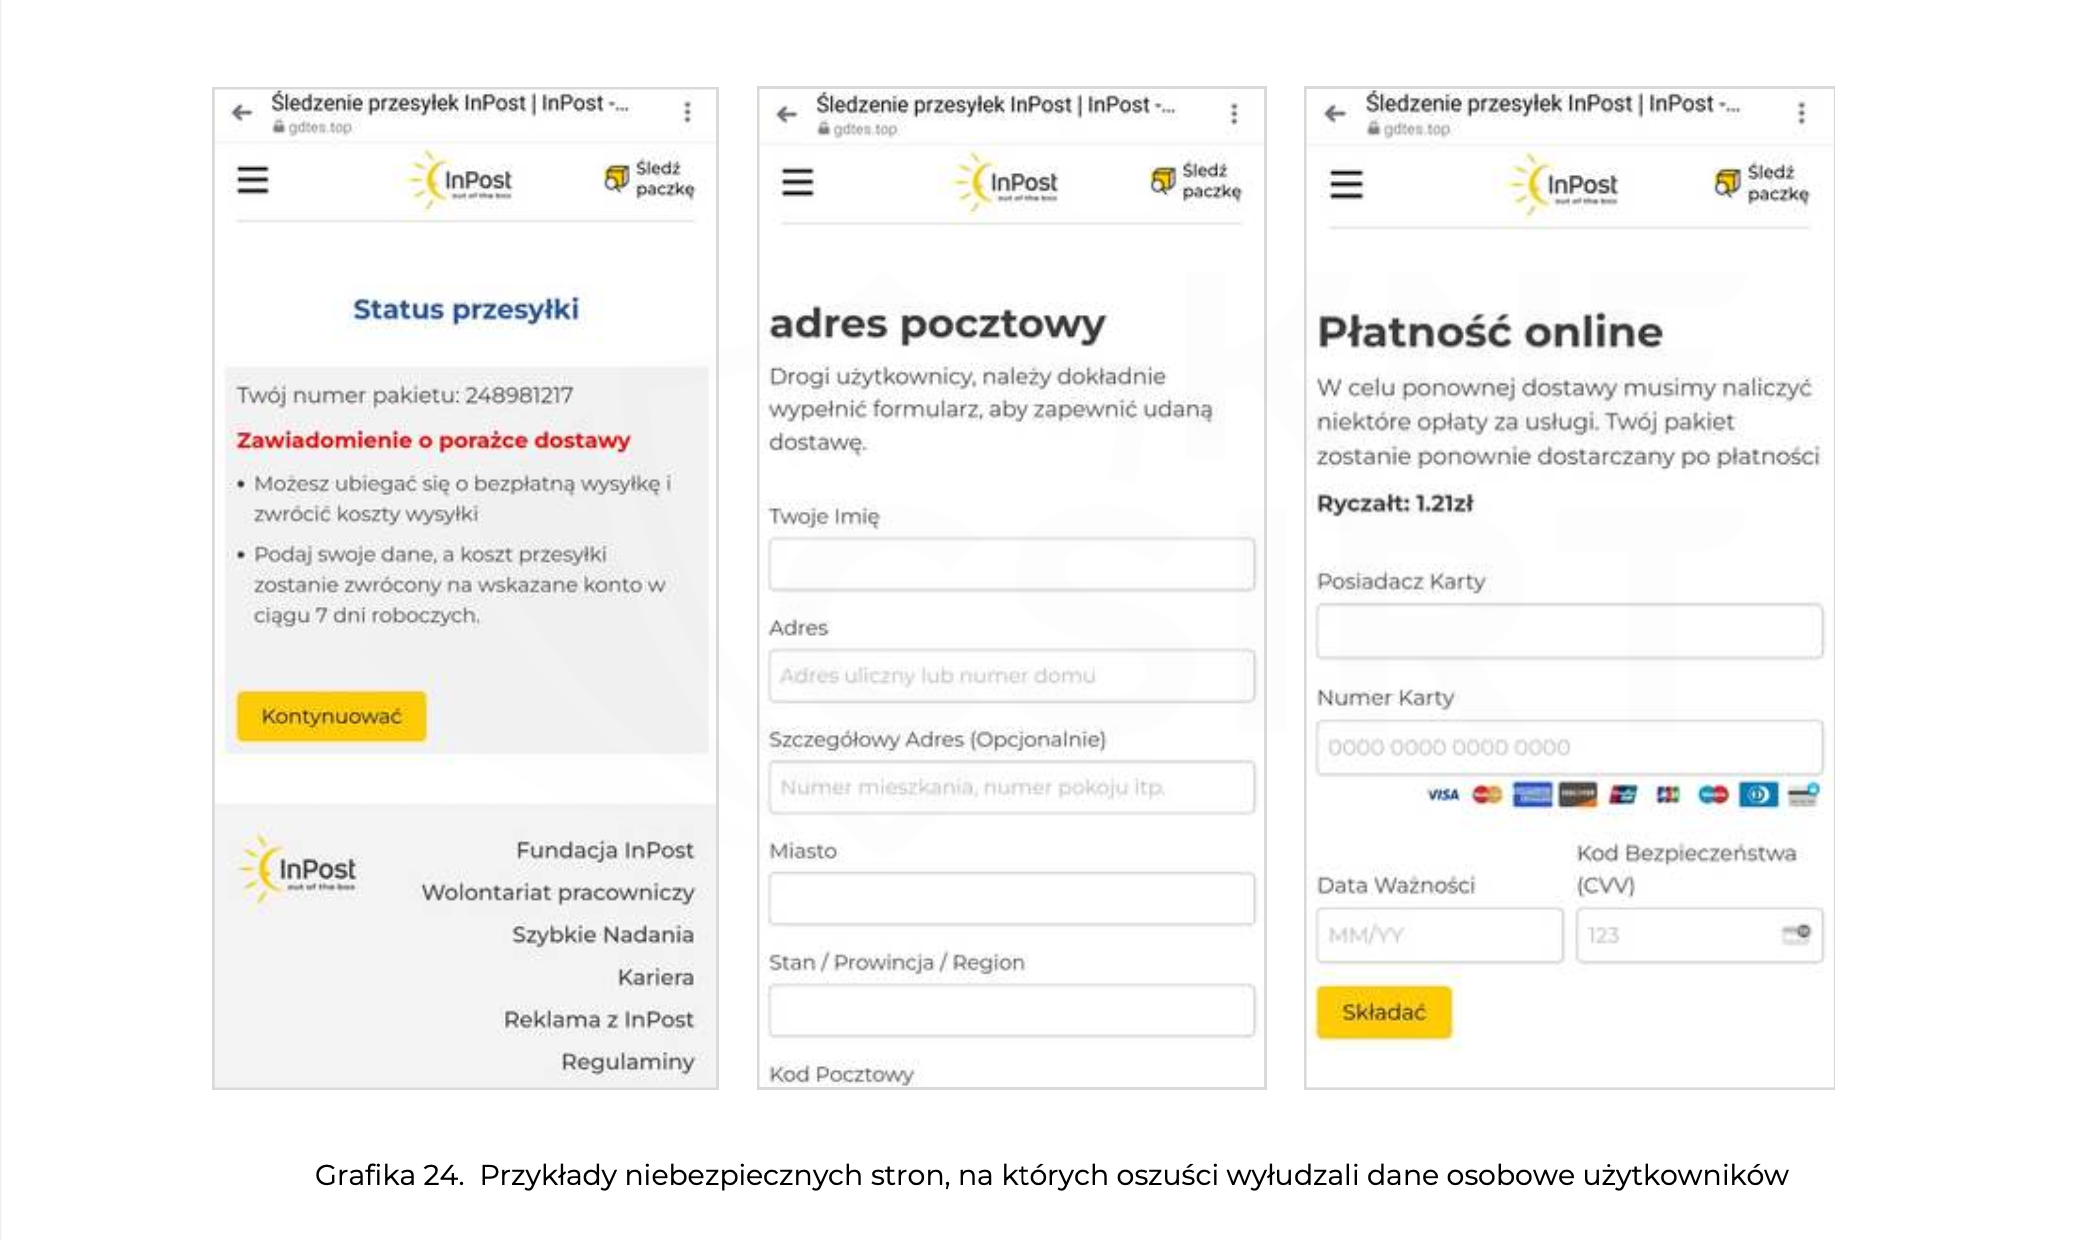The width and height of the screenshot is (2100, 1240).
Task: Focus the Twoje Imię input field
Action: point(1011,564)
